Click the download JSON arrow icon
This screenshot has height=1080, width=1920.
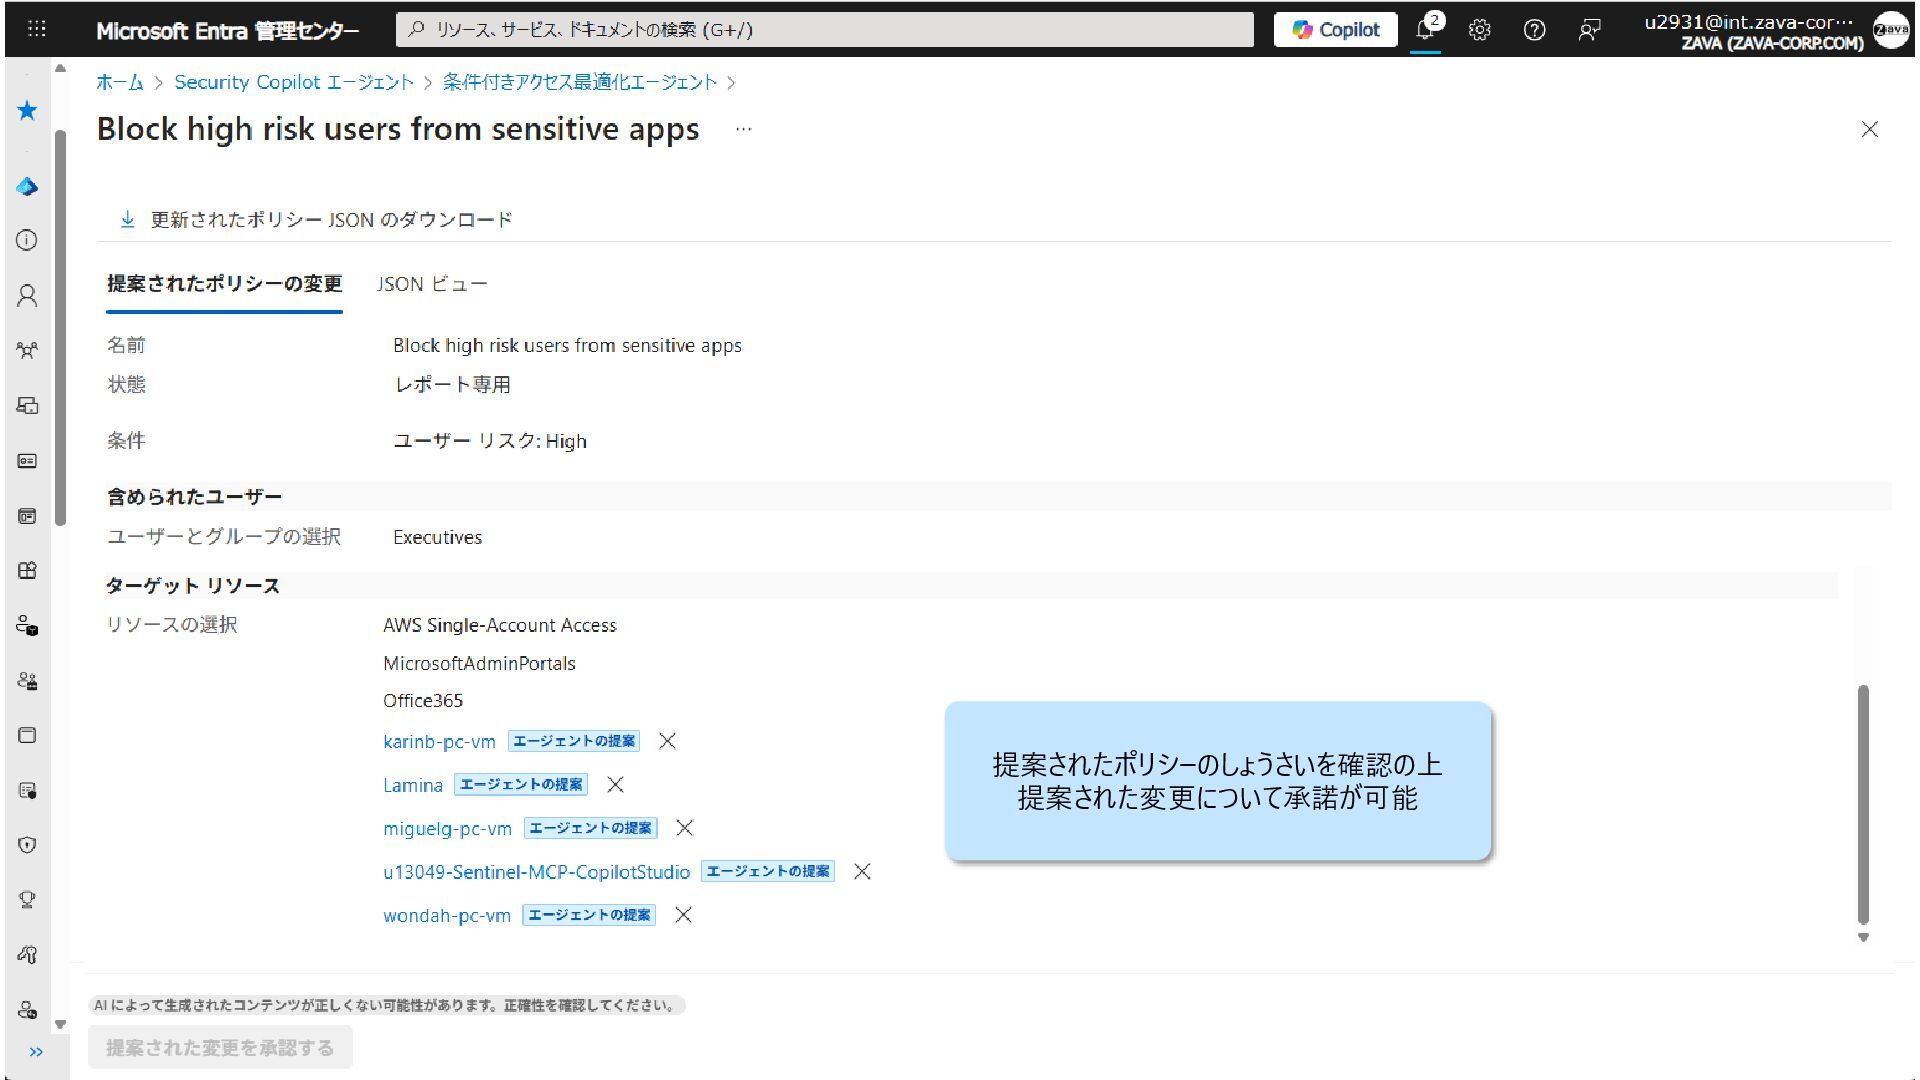pyautogui.click(x=127, y=219)
